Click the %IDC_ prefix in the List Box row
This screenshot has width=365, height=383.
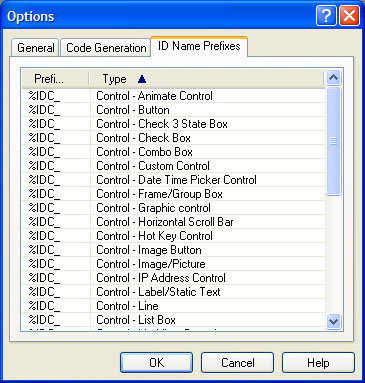(44, 320)
